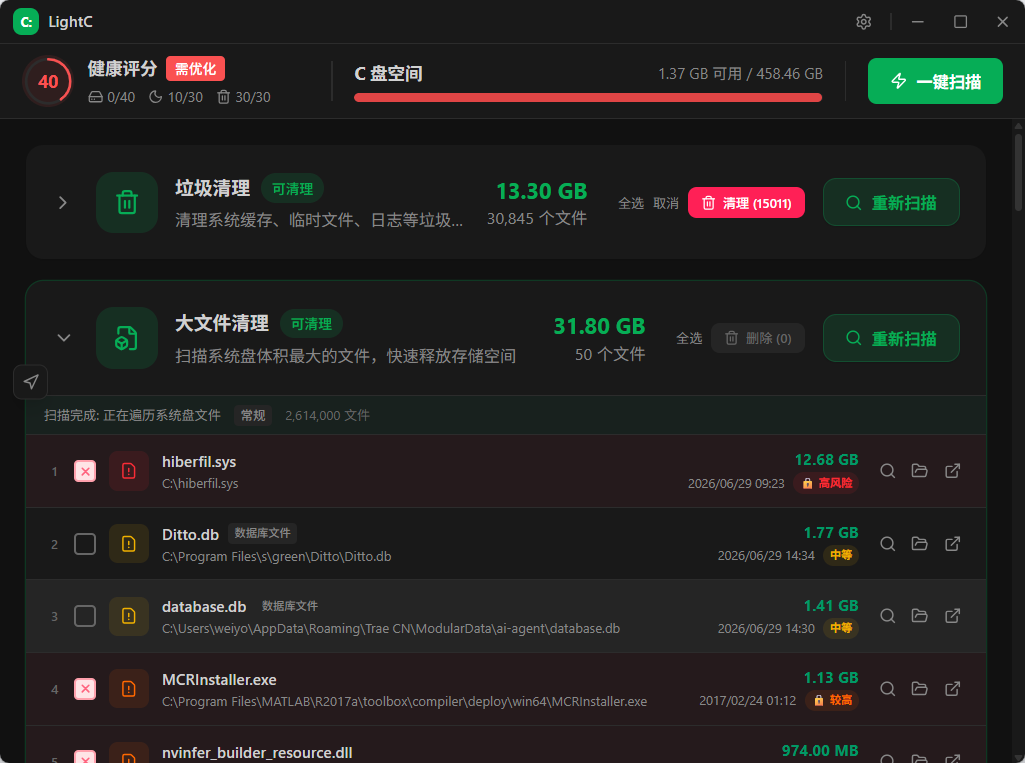
Task: Expand the 垃圾清理 section chevron
Action: pos(63,203)
